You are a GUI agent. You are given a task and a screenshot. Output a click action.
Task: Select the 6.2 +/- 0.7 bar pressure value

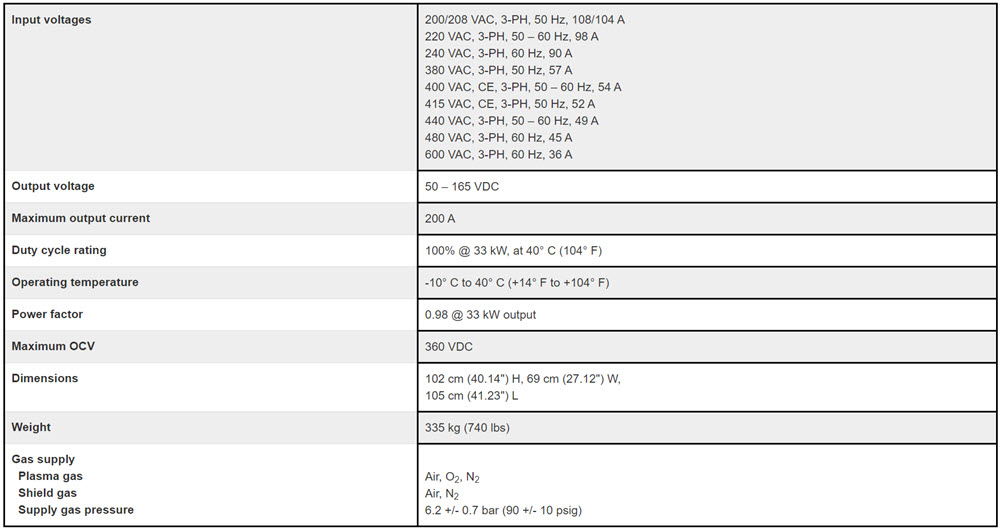point(503,511)
